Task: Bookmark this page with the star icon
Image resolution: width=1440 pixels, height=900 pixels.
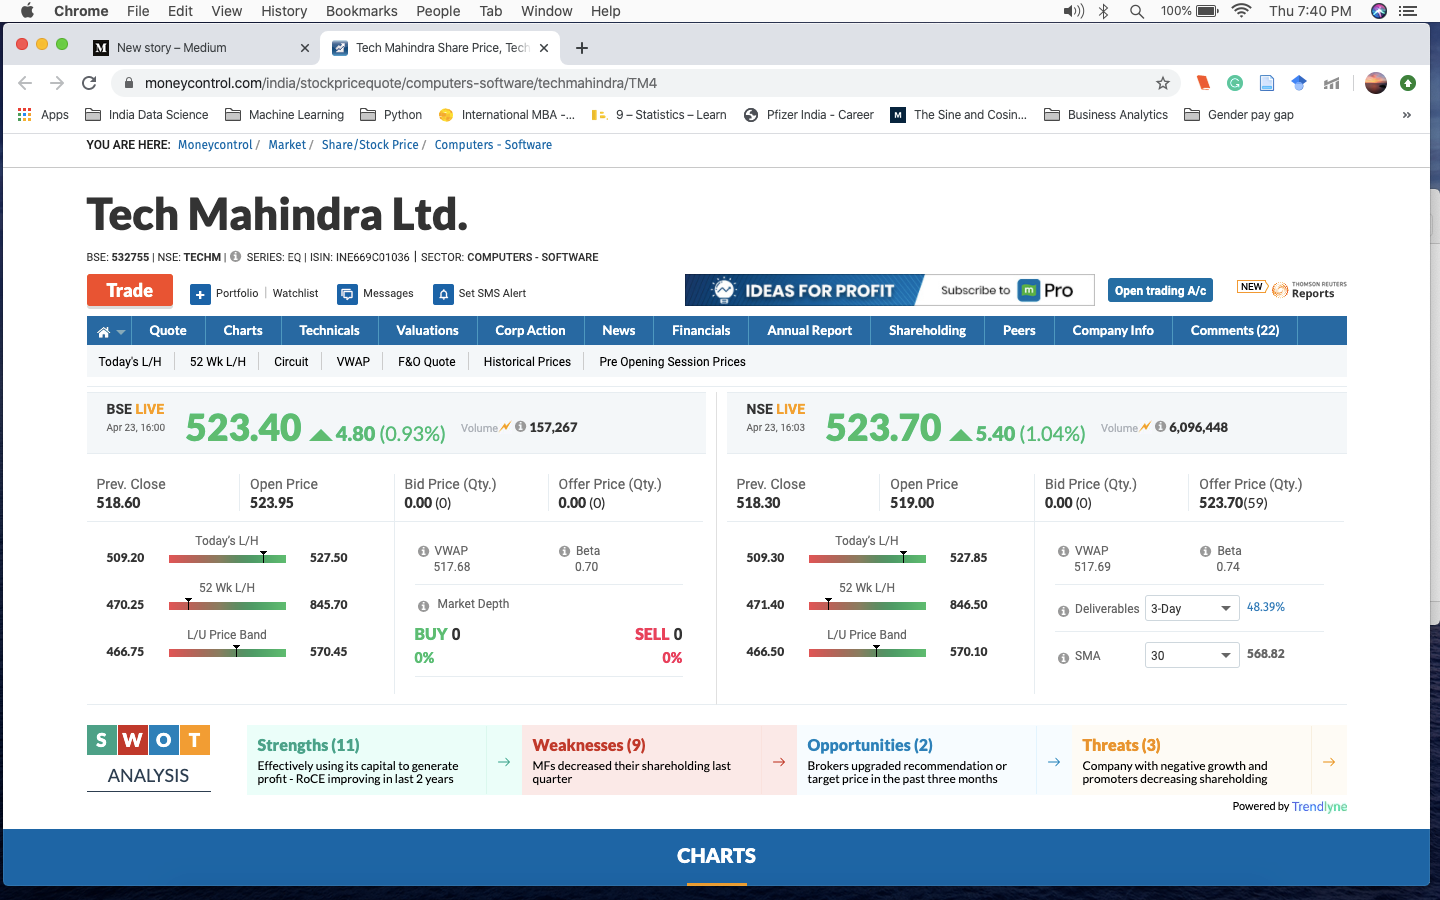Action: click(x=1162, y=83)
